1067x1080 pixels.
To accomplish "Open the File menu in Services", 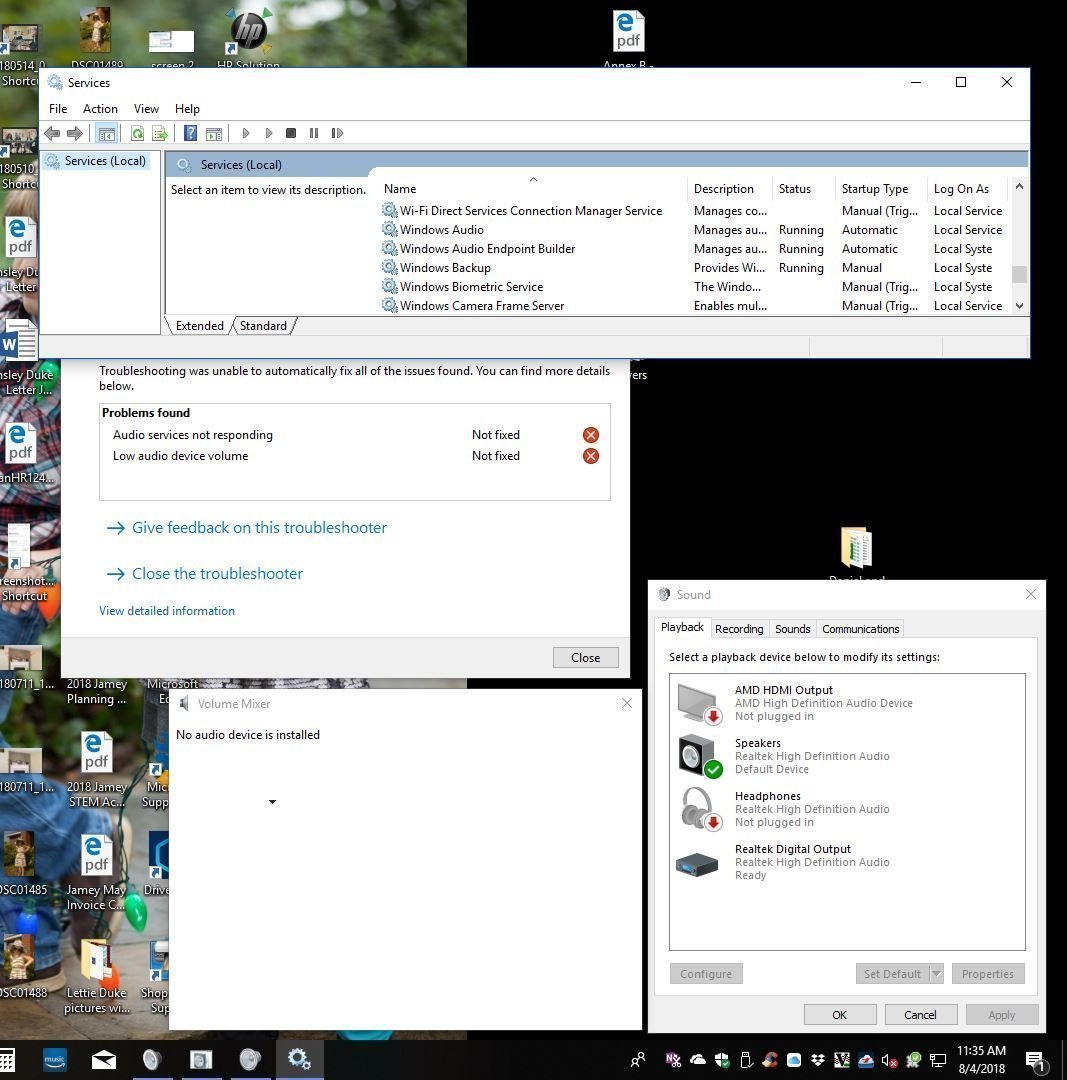I will click(58, 108).
